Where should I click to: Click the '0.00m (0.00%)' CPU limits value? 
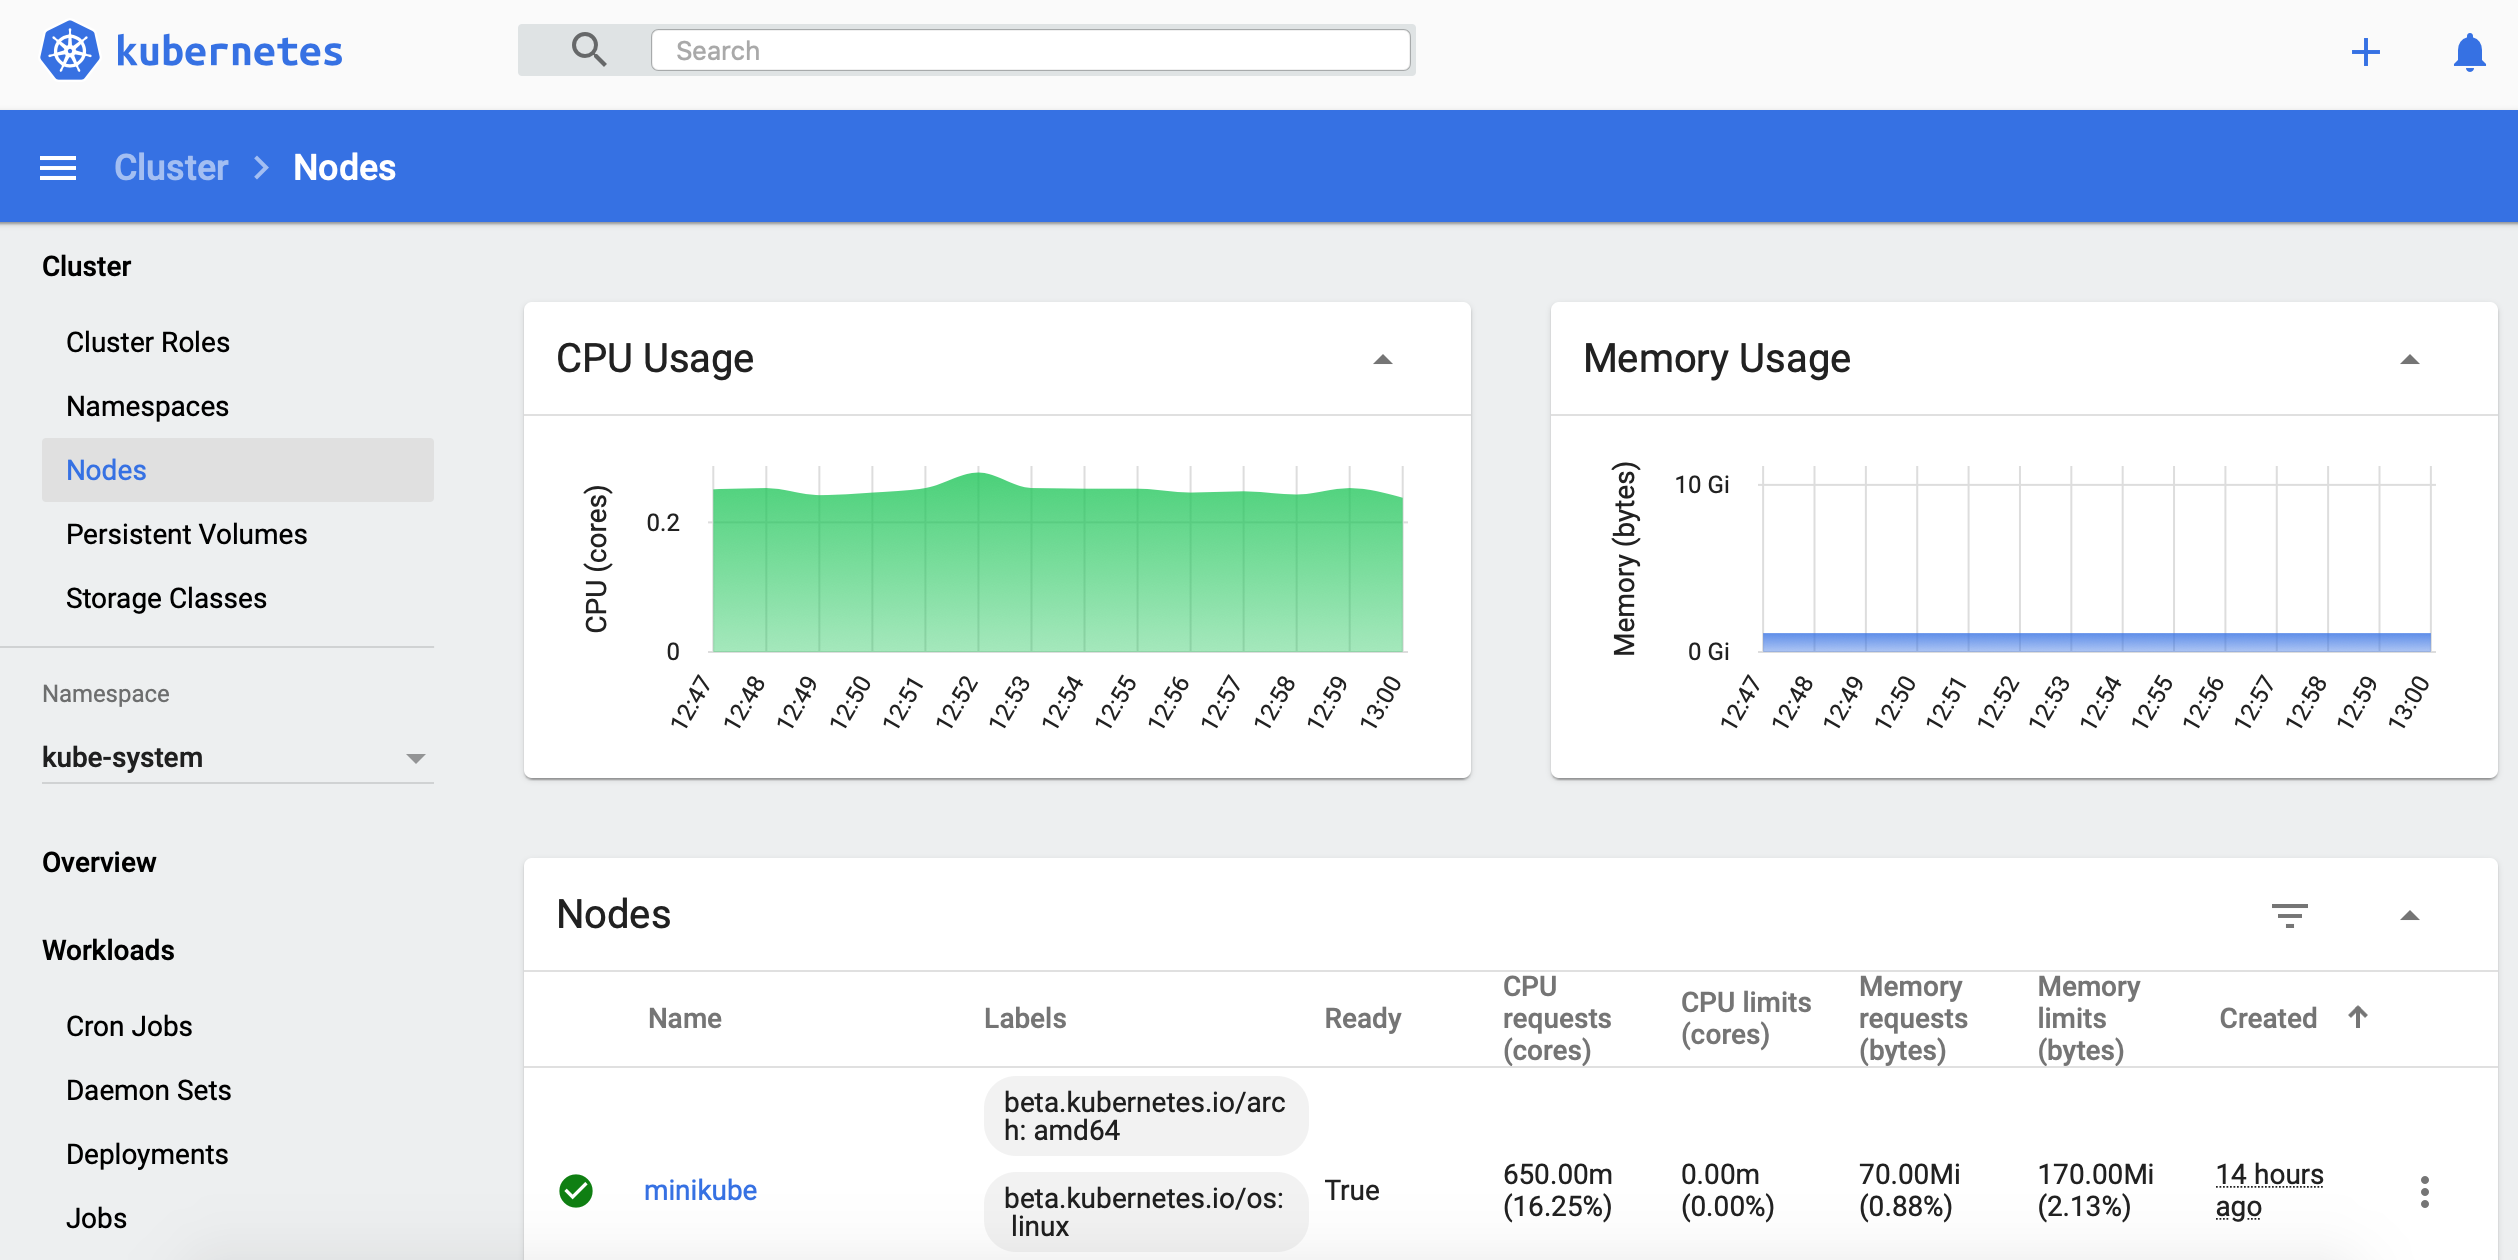[1728, 1190]
